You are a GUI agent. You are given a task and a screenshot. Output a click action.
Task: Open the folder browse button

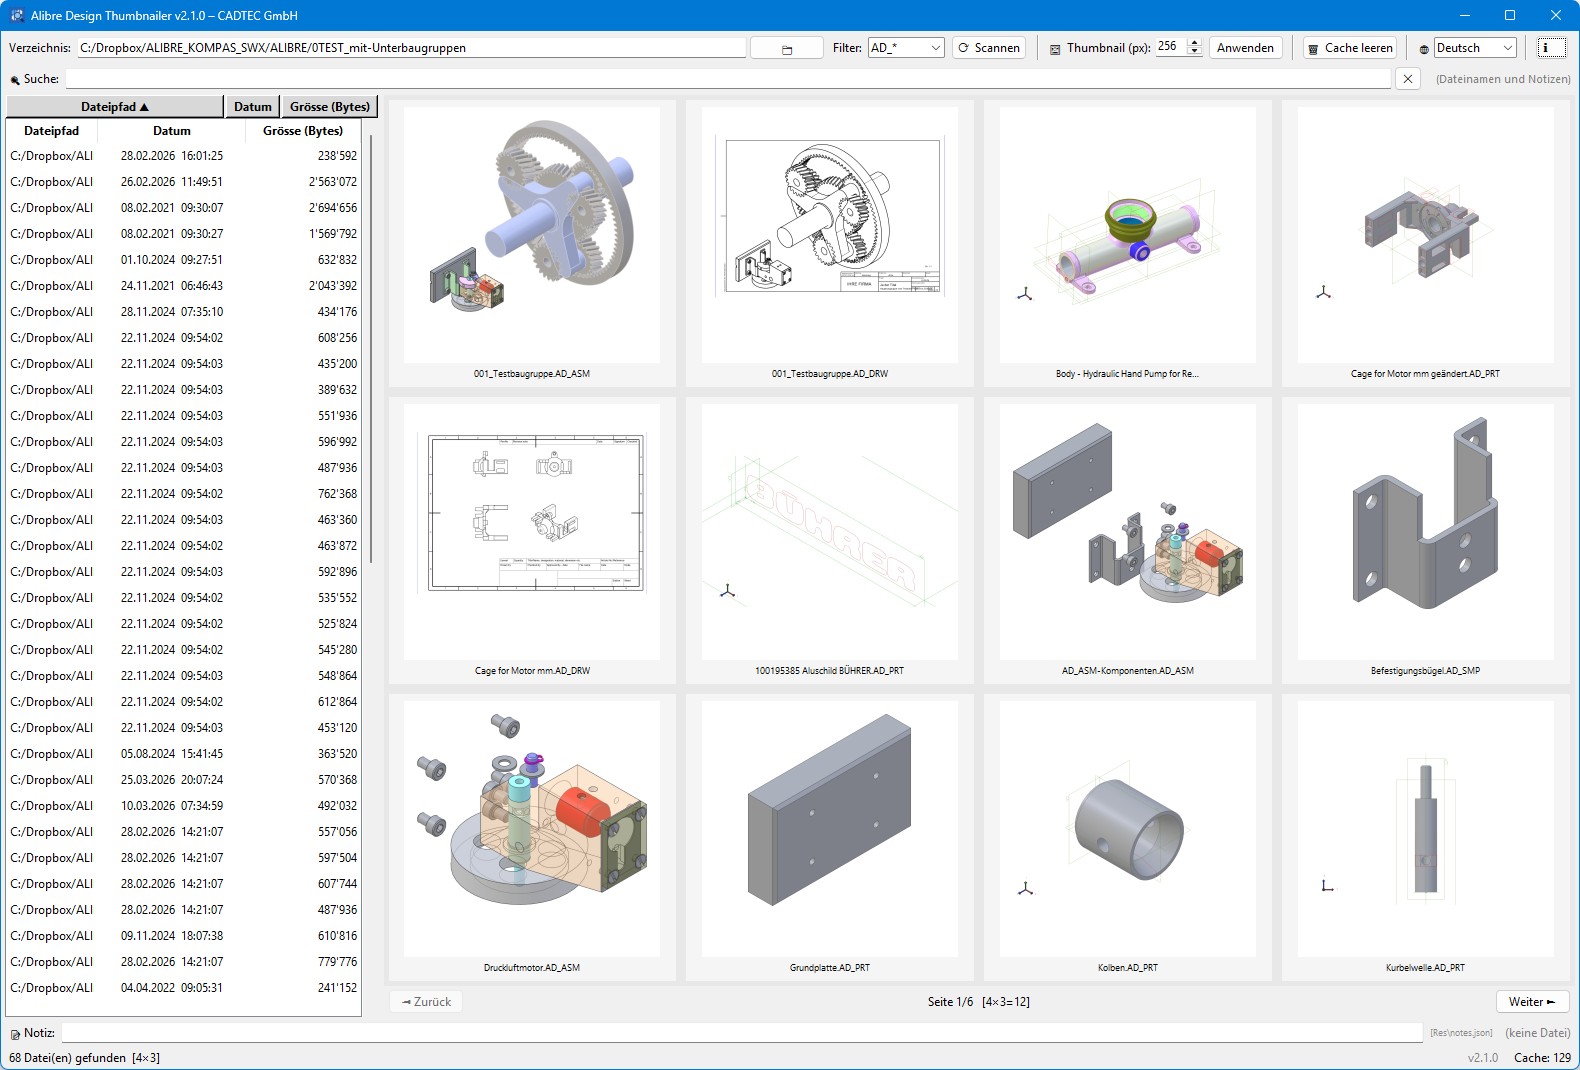click(x=786, y=48)
